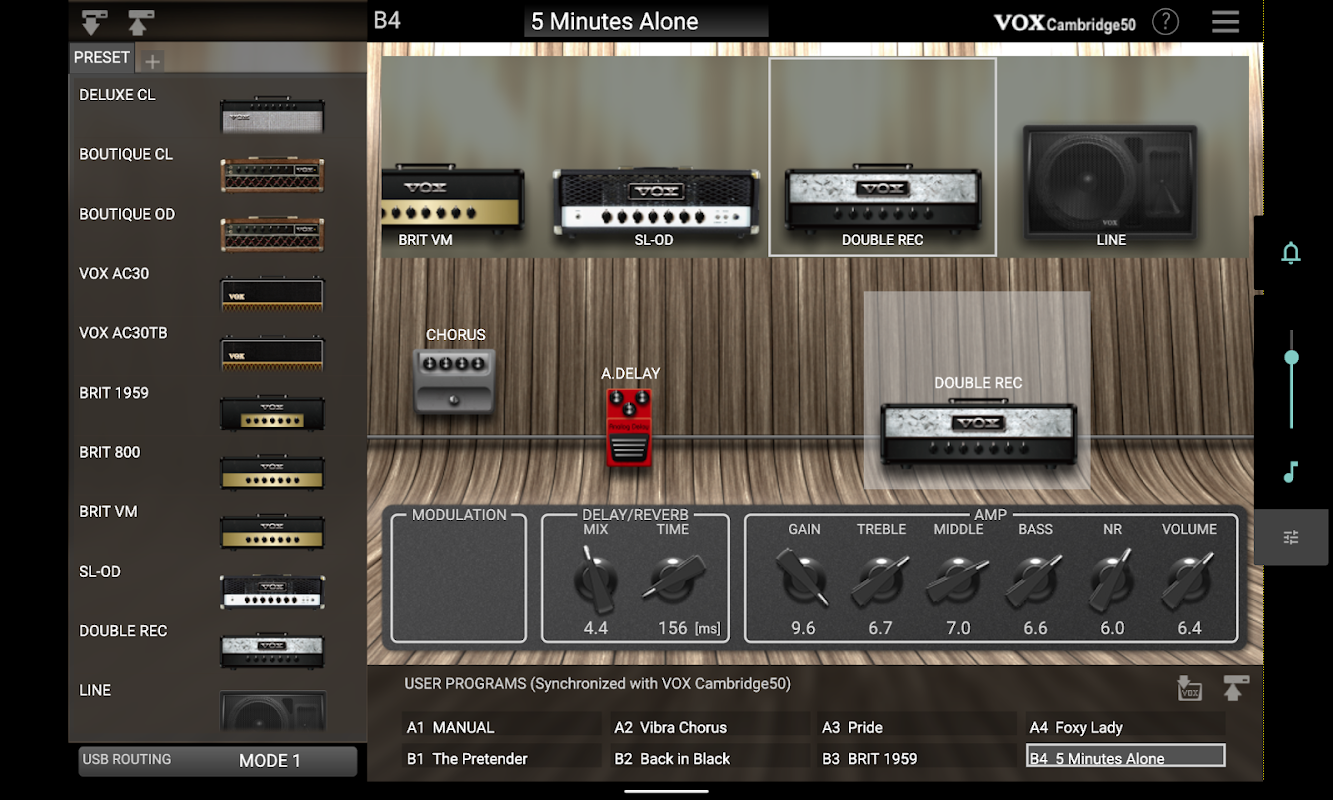Open the help question mark icon
The width and height of the screenshot is (1333, 800).
1165,21
